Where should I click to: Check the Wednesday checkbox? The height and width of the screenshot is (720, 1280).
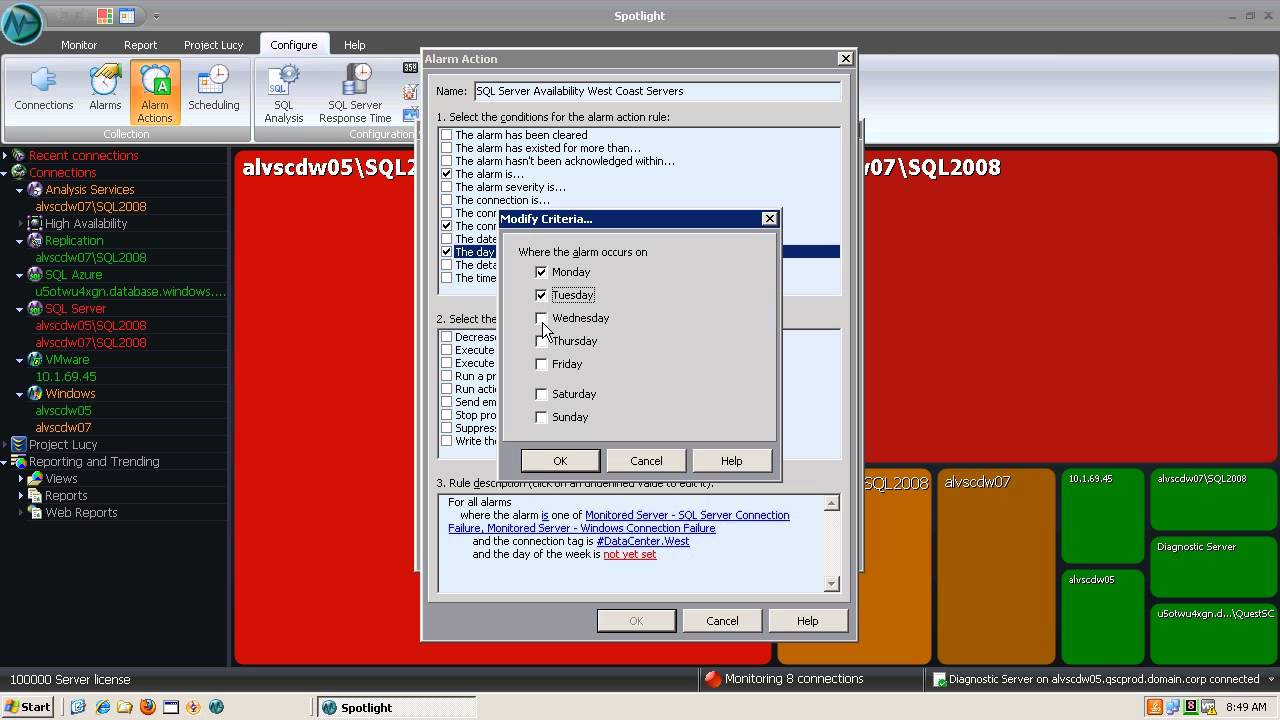(x=541, y=318)
